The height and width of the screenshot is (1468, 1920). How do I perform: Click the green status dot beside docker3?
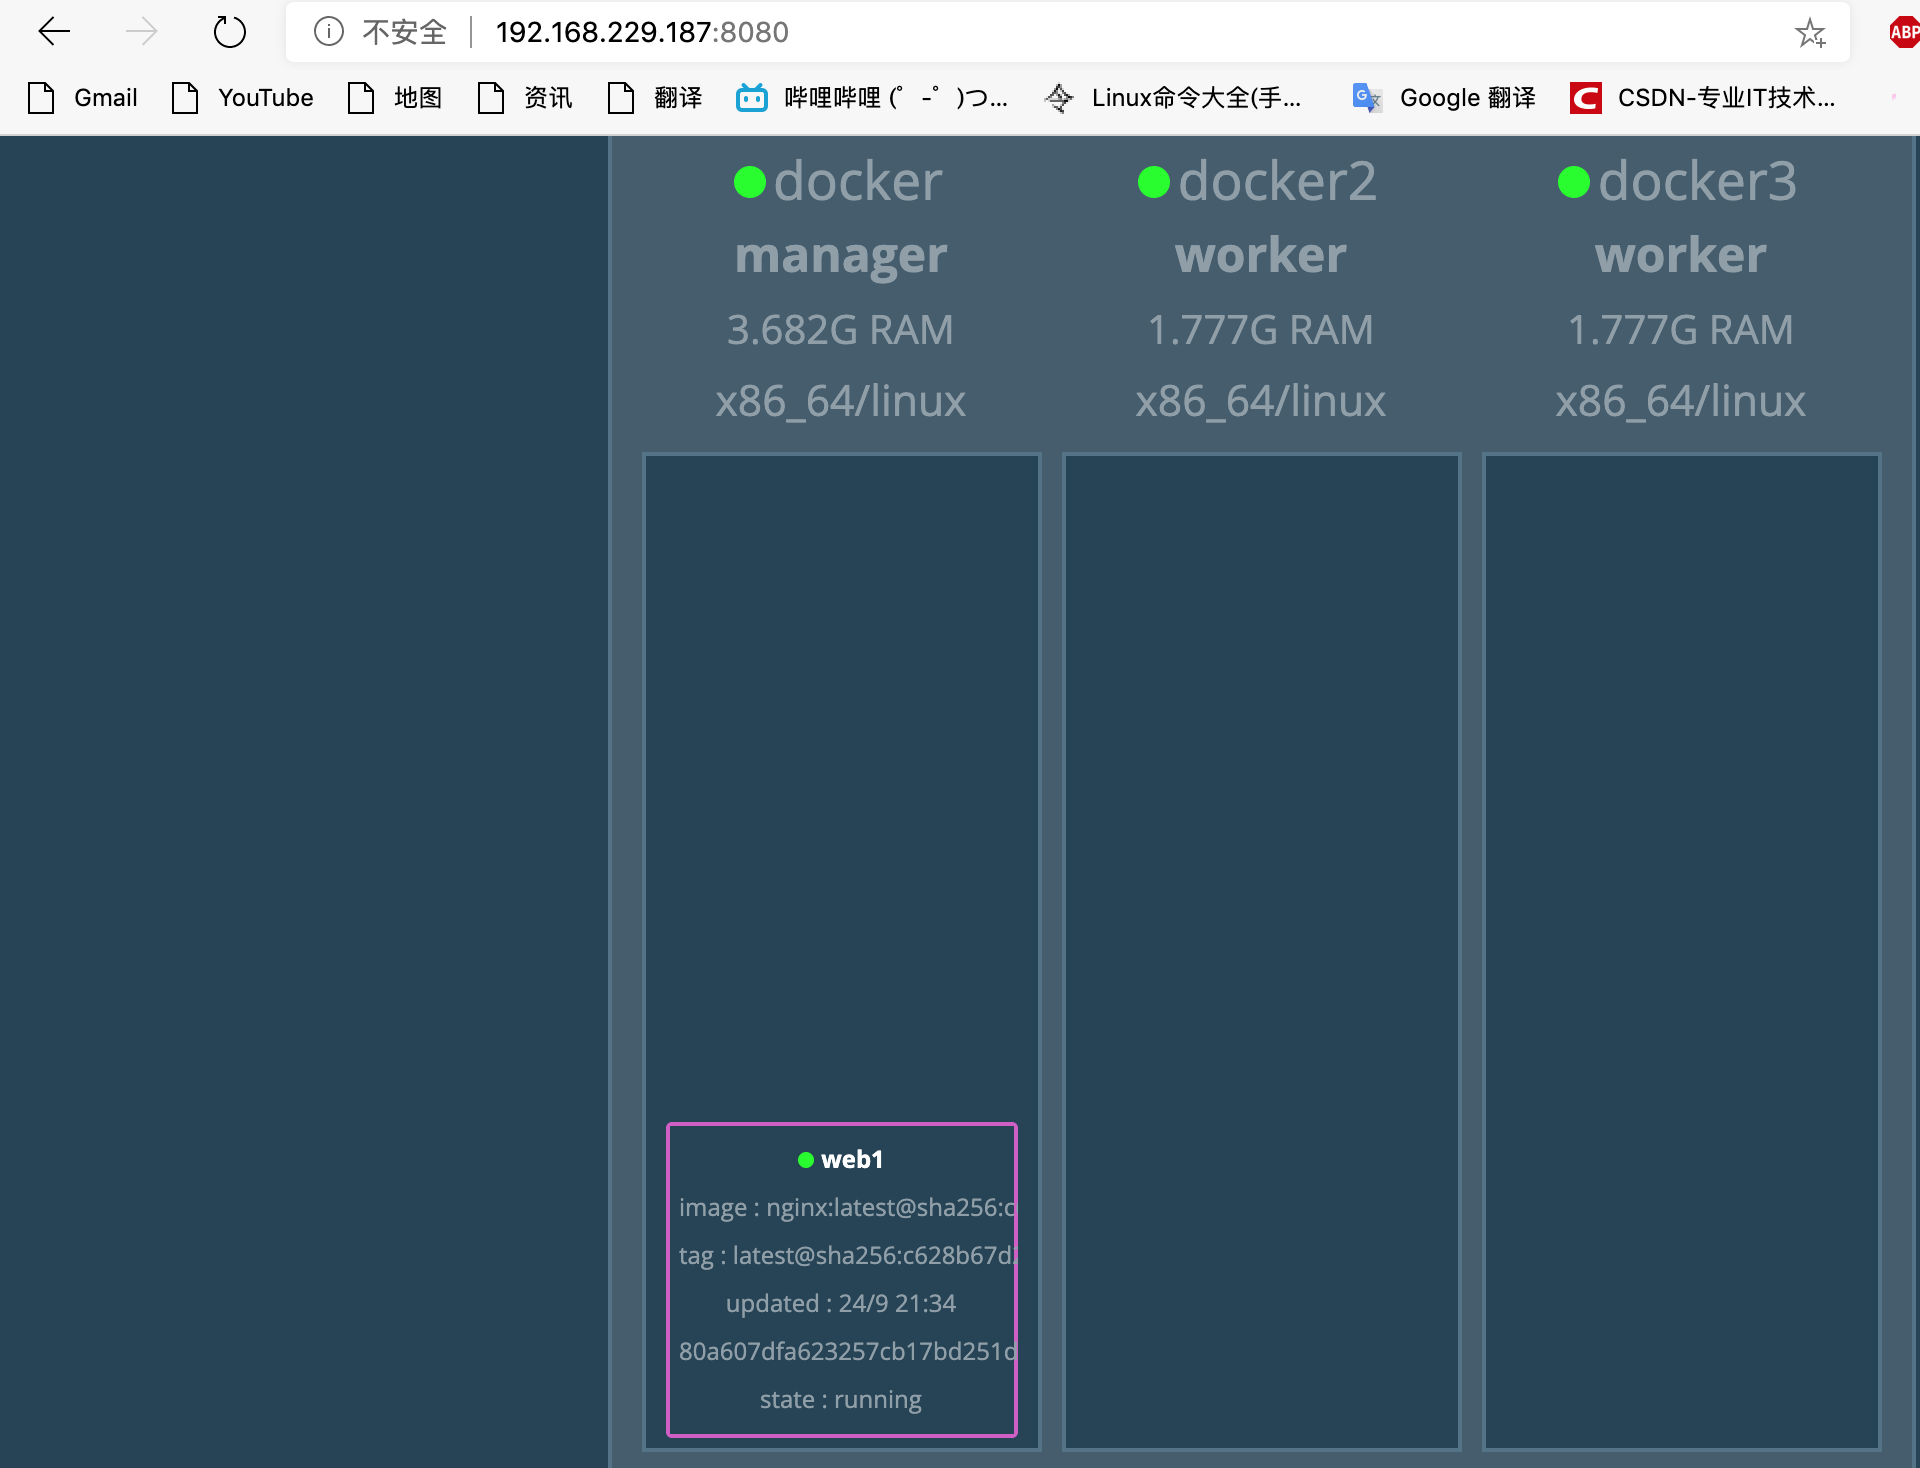point(1574,182)
